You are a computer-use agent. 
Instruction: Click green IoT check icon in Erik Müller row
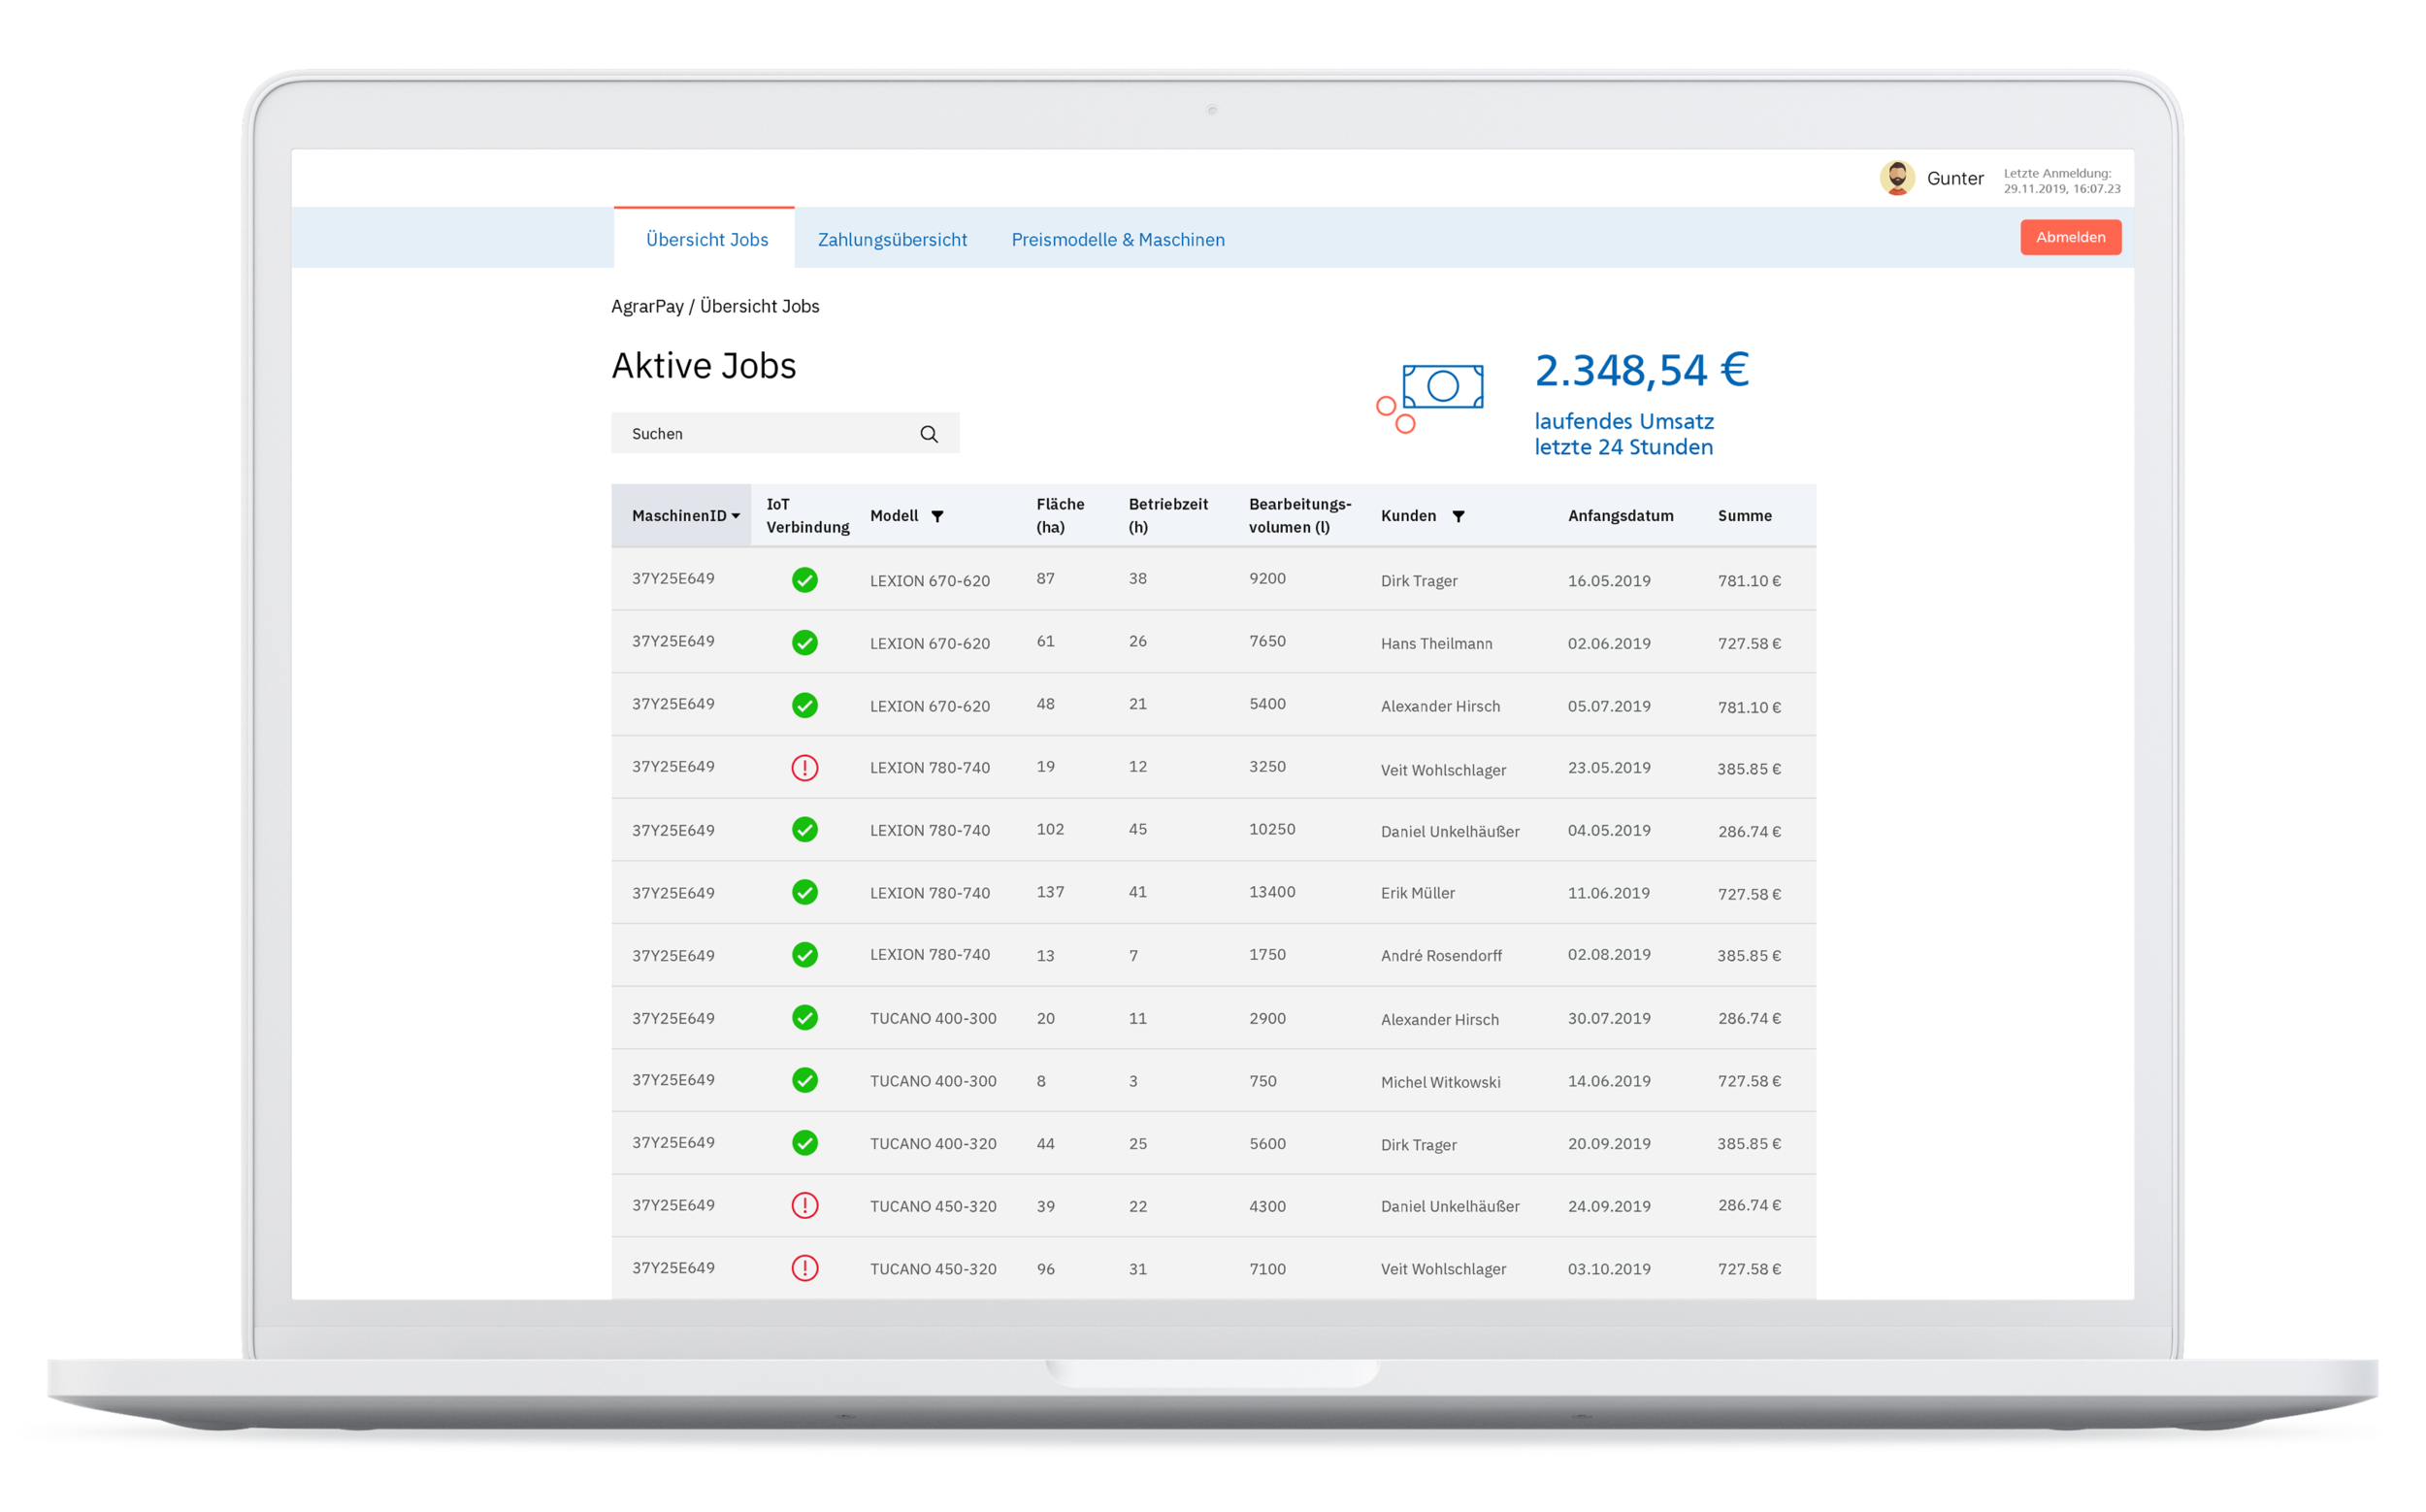tap(804, 892)
